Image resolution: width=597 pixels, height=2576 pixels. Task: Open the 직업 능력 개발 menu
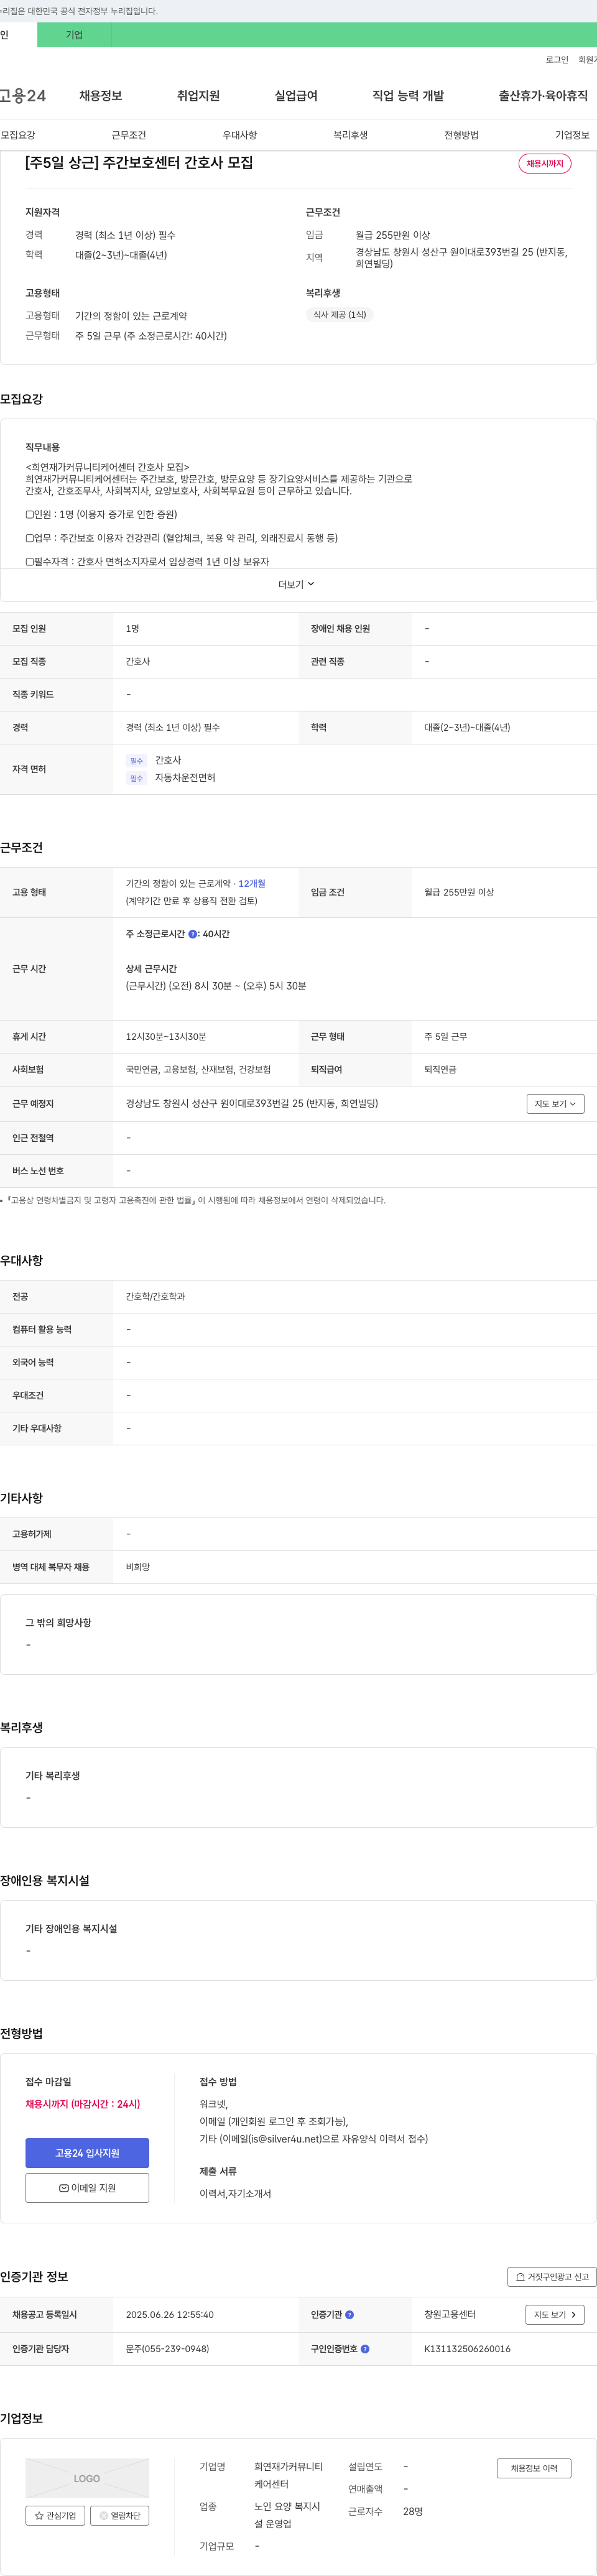coord(408,96)
